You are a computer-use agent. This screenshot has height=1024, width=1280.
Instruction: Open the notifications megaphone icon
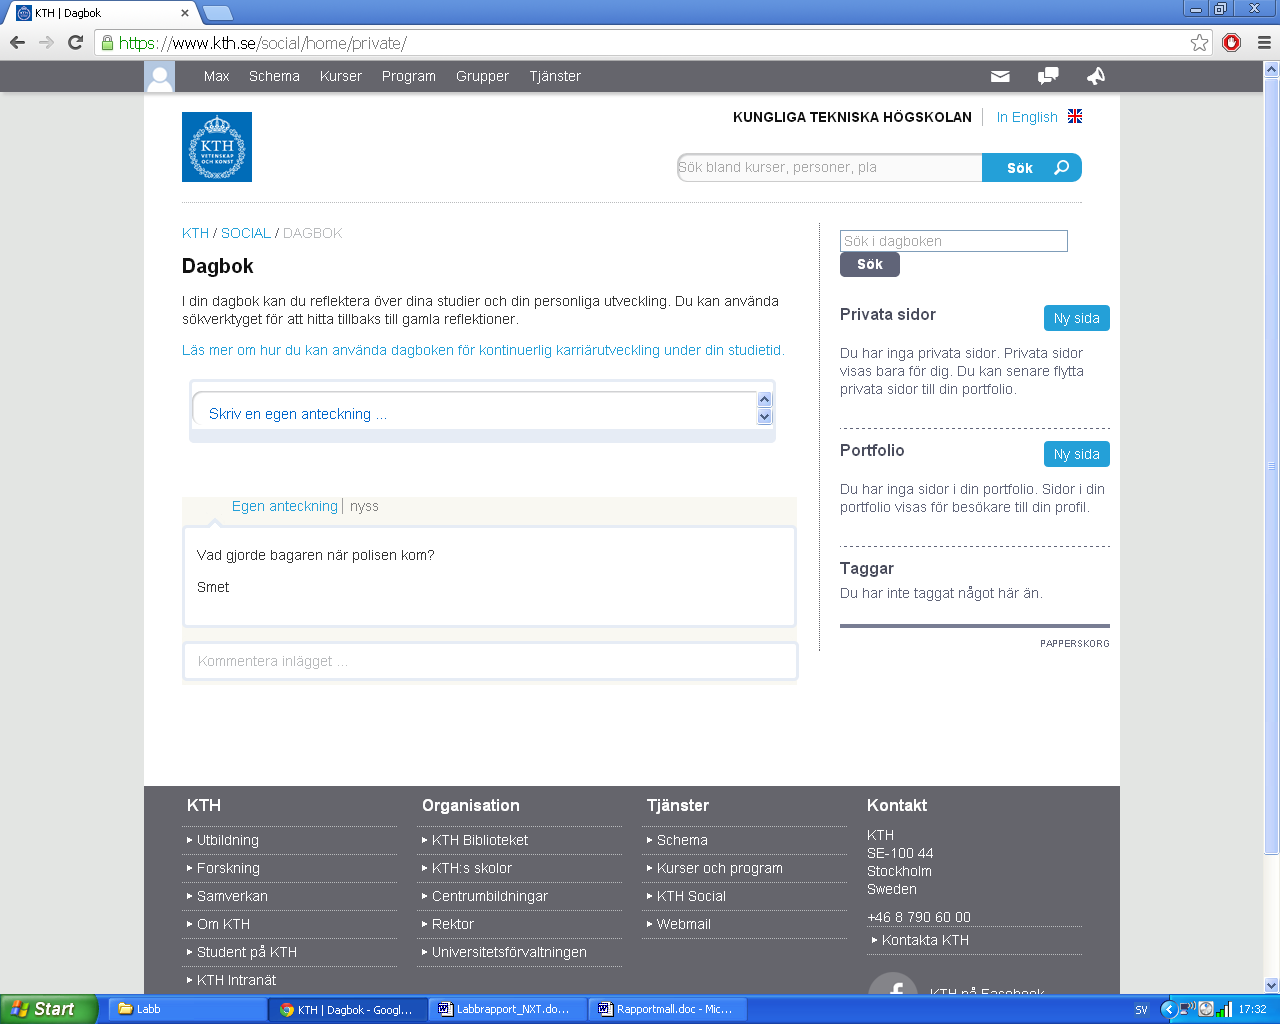pyautogui.click(x=1096, y=76)
